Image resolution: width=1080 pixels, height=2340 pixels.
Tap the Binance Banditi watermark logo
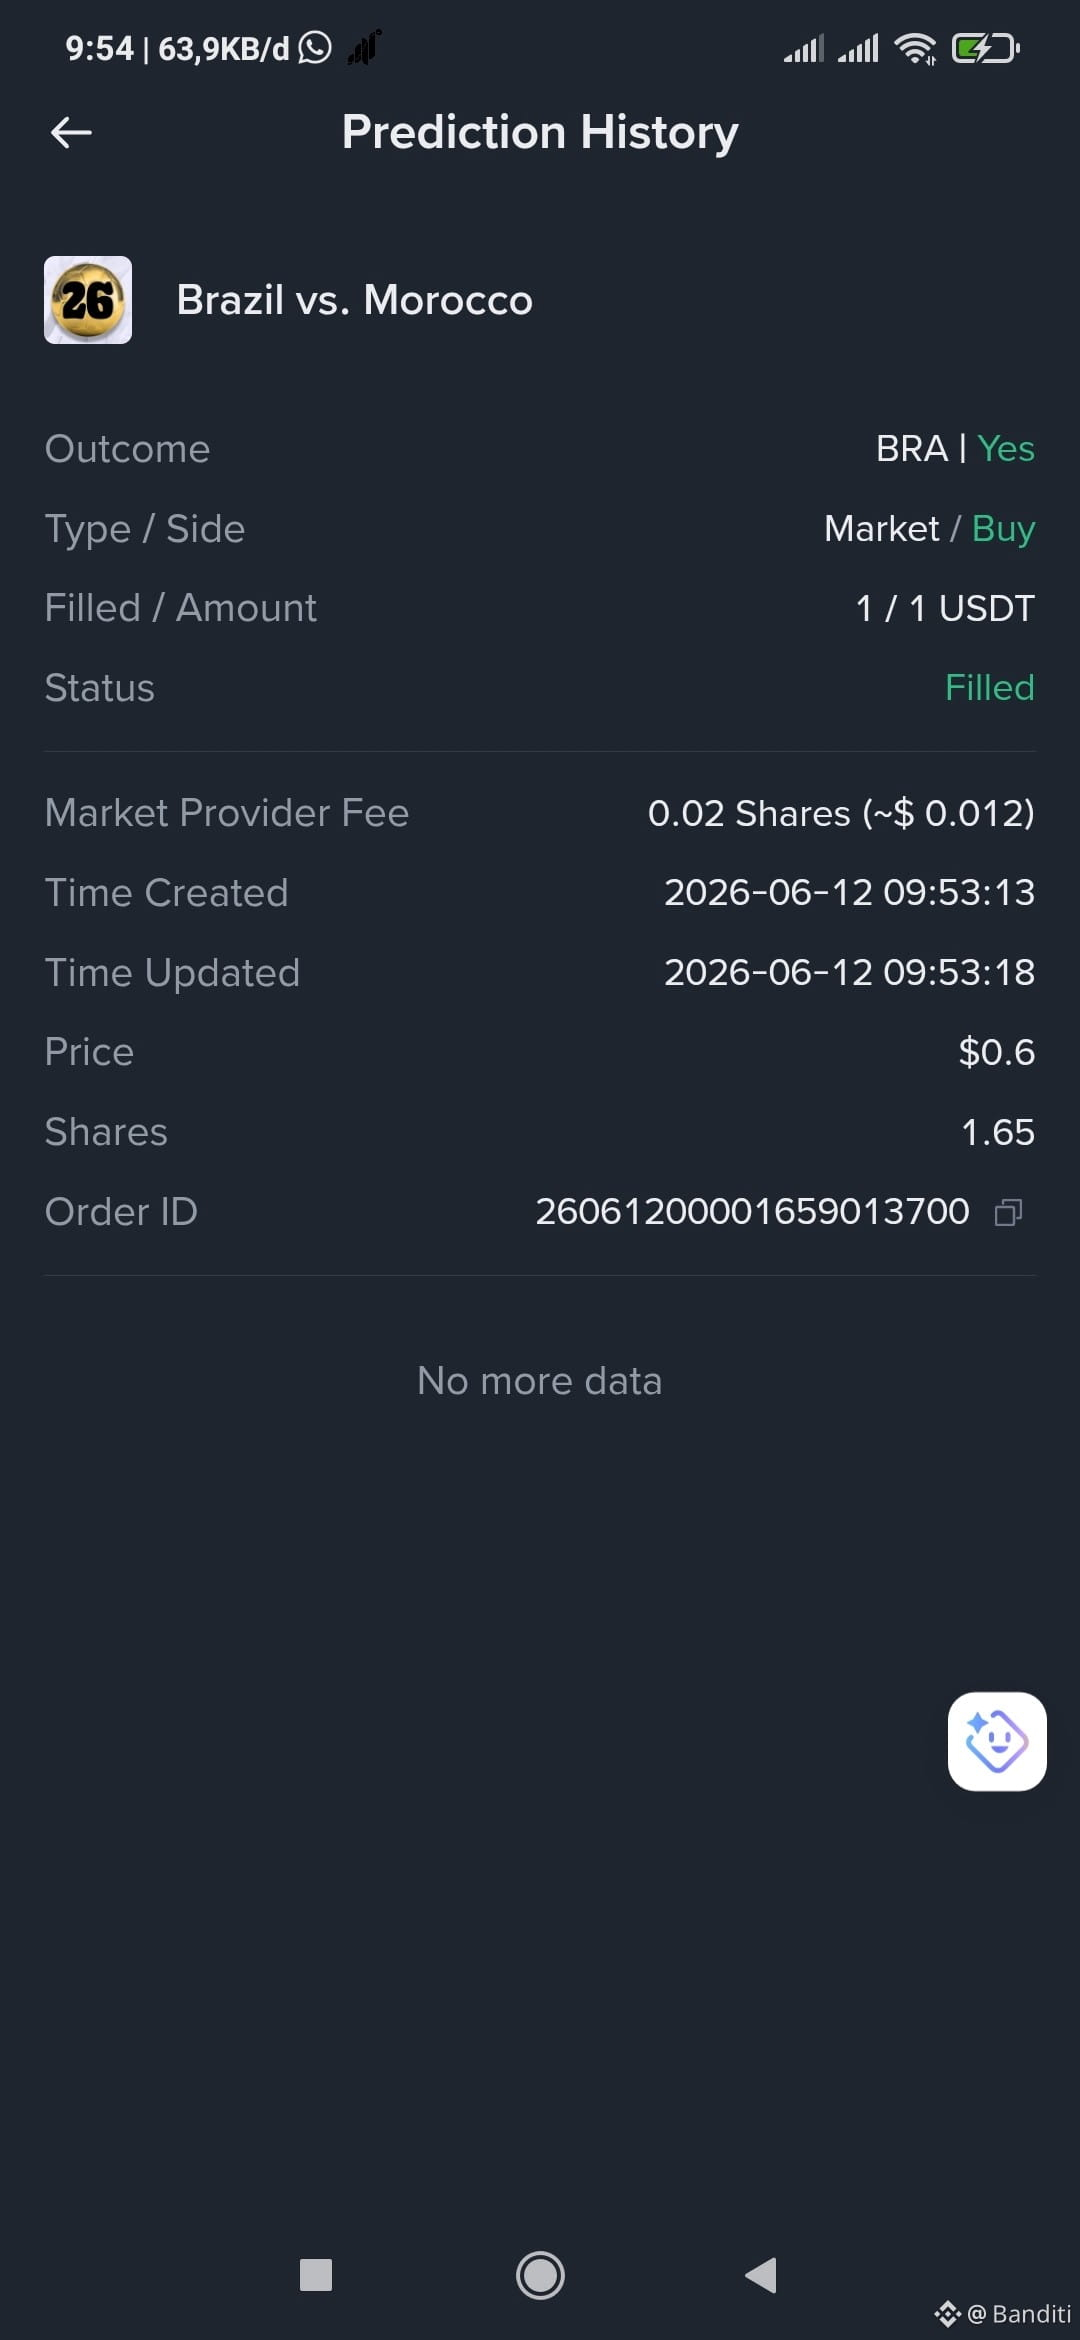1002,2314
